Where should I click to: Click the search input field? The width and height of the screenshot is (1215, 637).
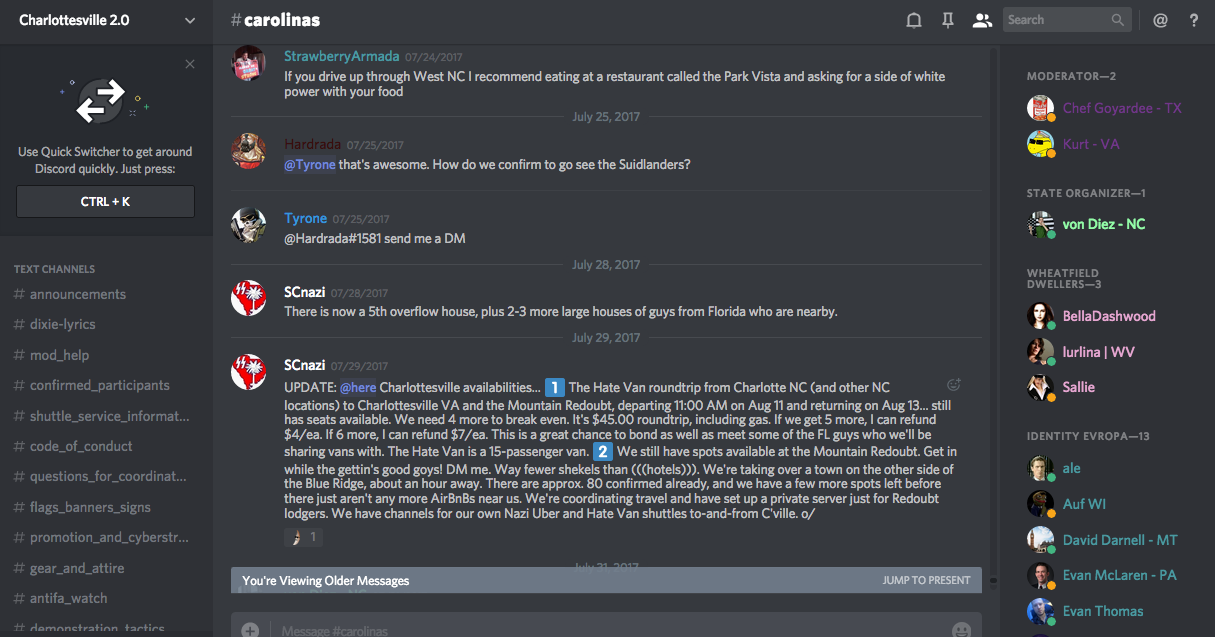(x=1056, y=20)
